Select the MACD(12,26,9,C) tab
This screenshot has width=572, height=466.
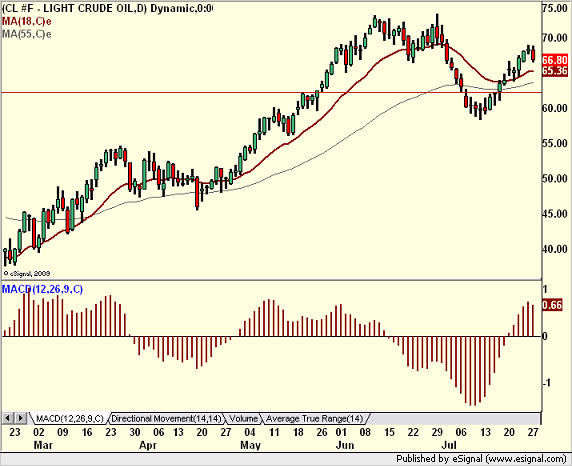coord(70,419)
